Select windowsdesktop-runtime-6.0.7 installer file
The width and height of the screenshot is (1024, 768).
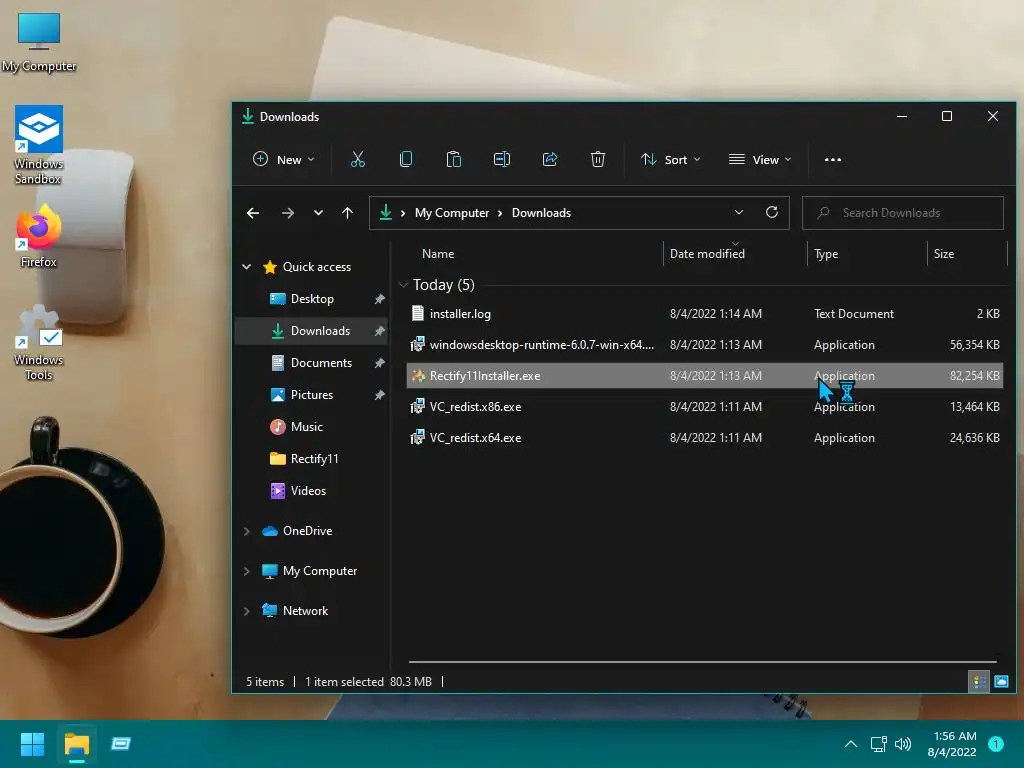coord(705,345)
